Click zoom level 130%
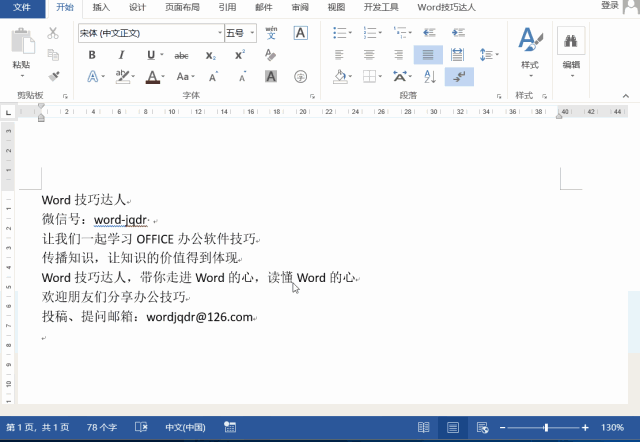 coord(612,427)
